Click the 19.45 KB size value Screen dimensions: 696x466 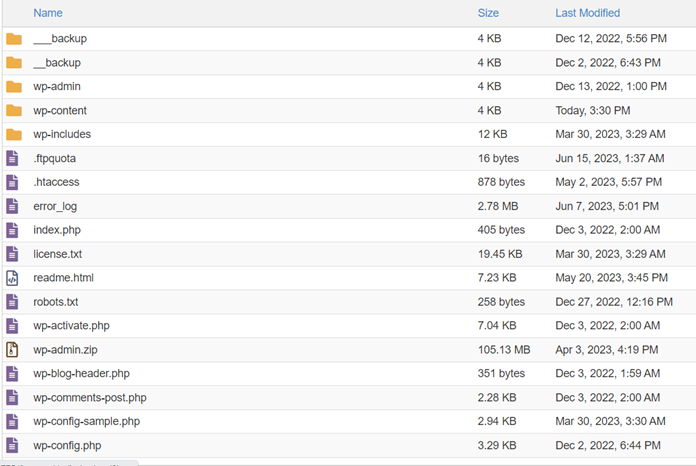(500, 254)
